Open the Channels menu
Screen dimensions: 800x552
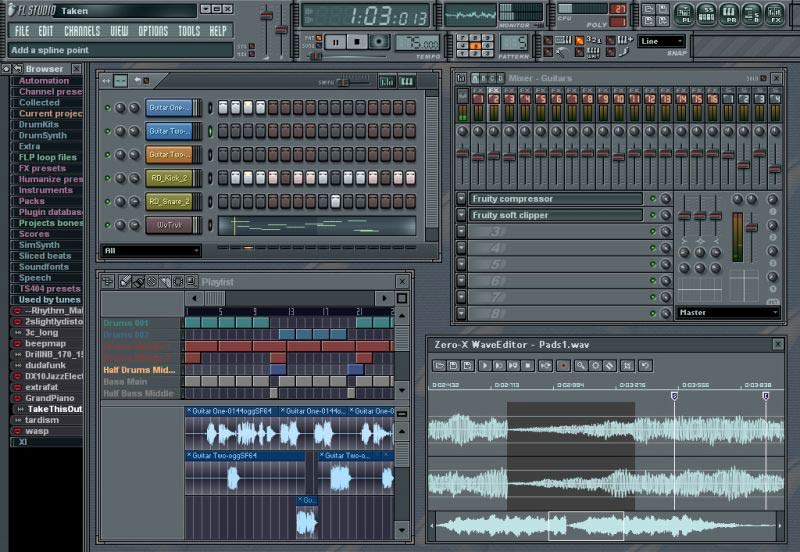82,31
